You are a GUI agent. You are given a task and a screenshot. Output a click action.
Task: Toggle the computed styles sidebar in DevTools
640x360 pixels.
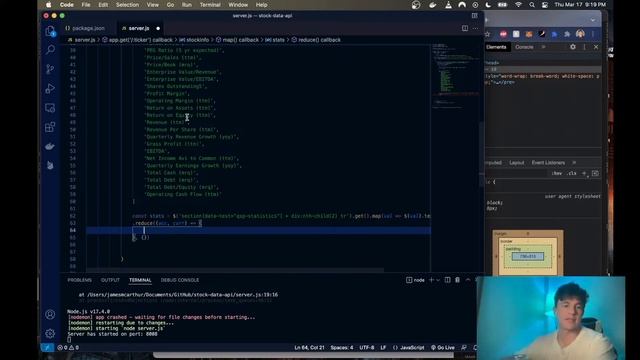click(x=596, y=173)
